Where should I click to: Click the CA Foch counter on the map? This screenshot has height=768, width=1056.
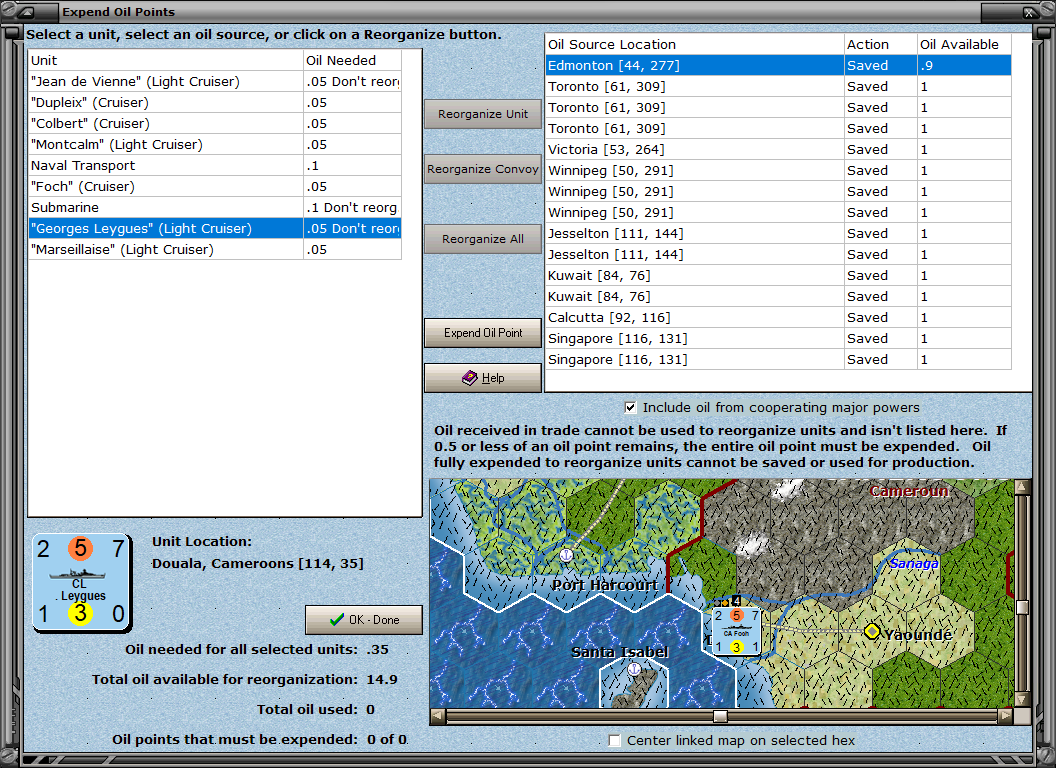[737, 632]
